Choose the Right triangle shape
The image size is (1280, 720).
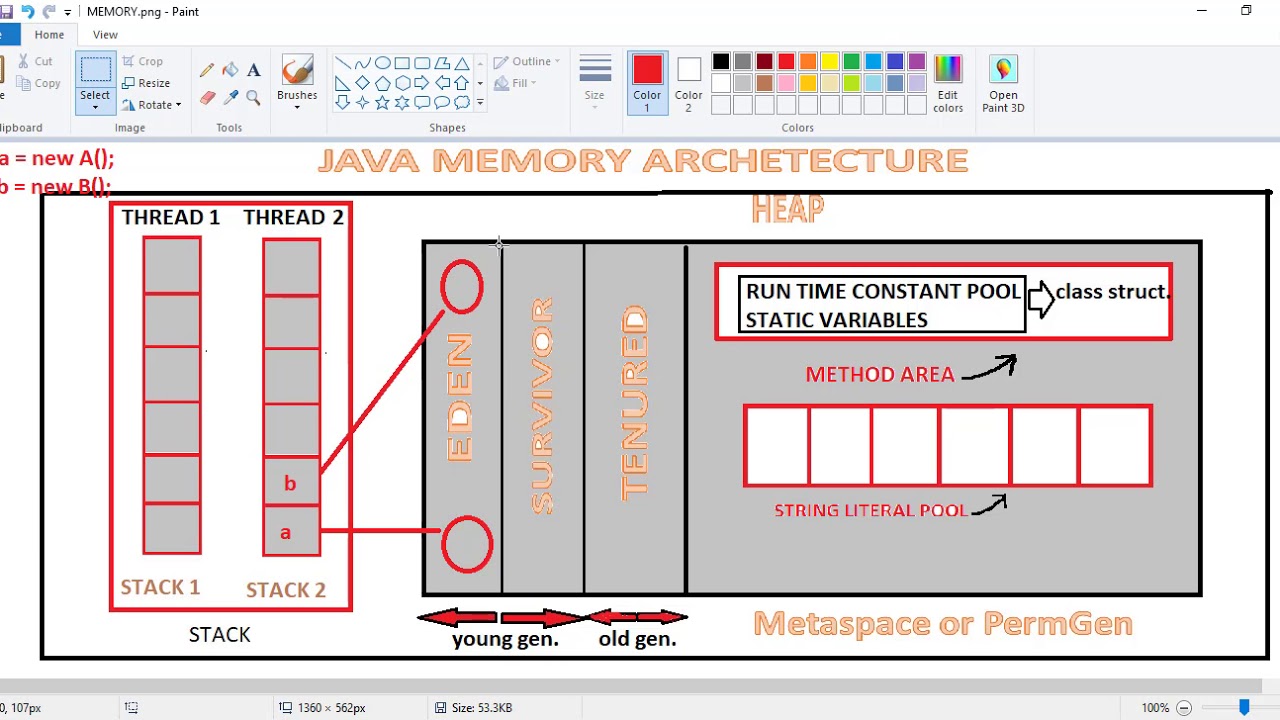click(342, 83)
